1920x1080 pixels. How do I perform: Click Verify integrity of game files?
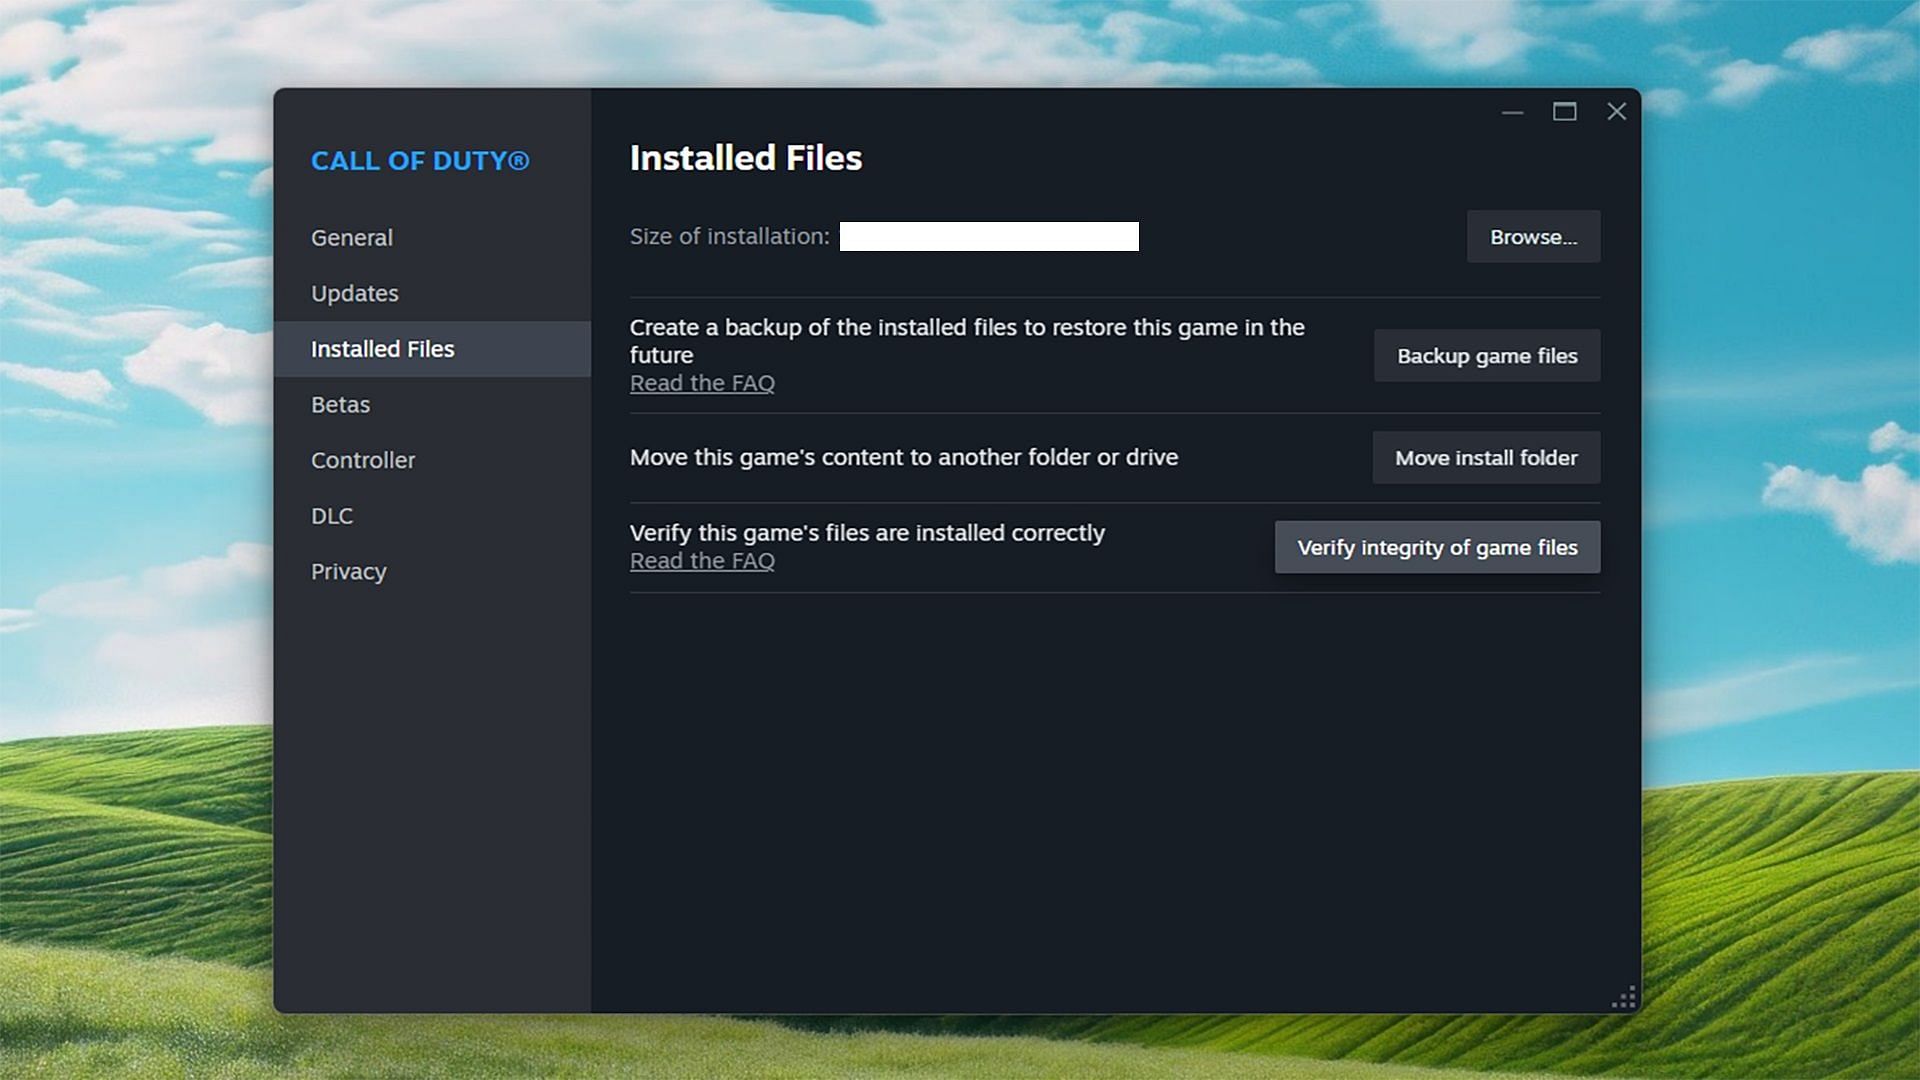(x=1437, y=547)
